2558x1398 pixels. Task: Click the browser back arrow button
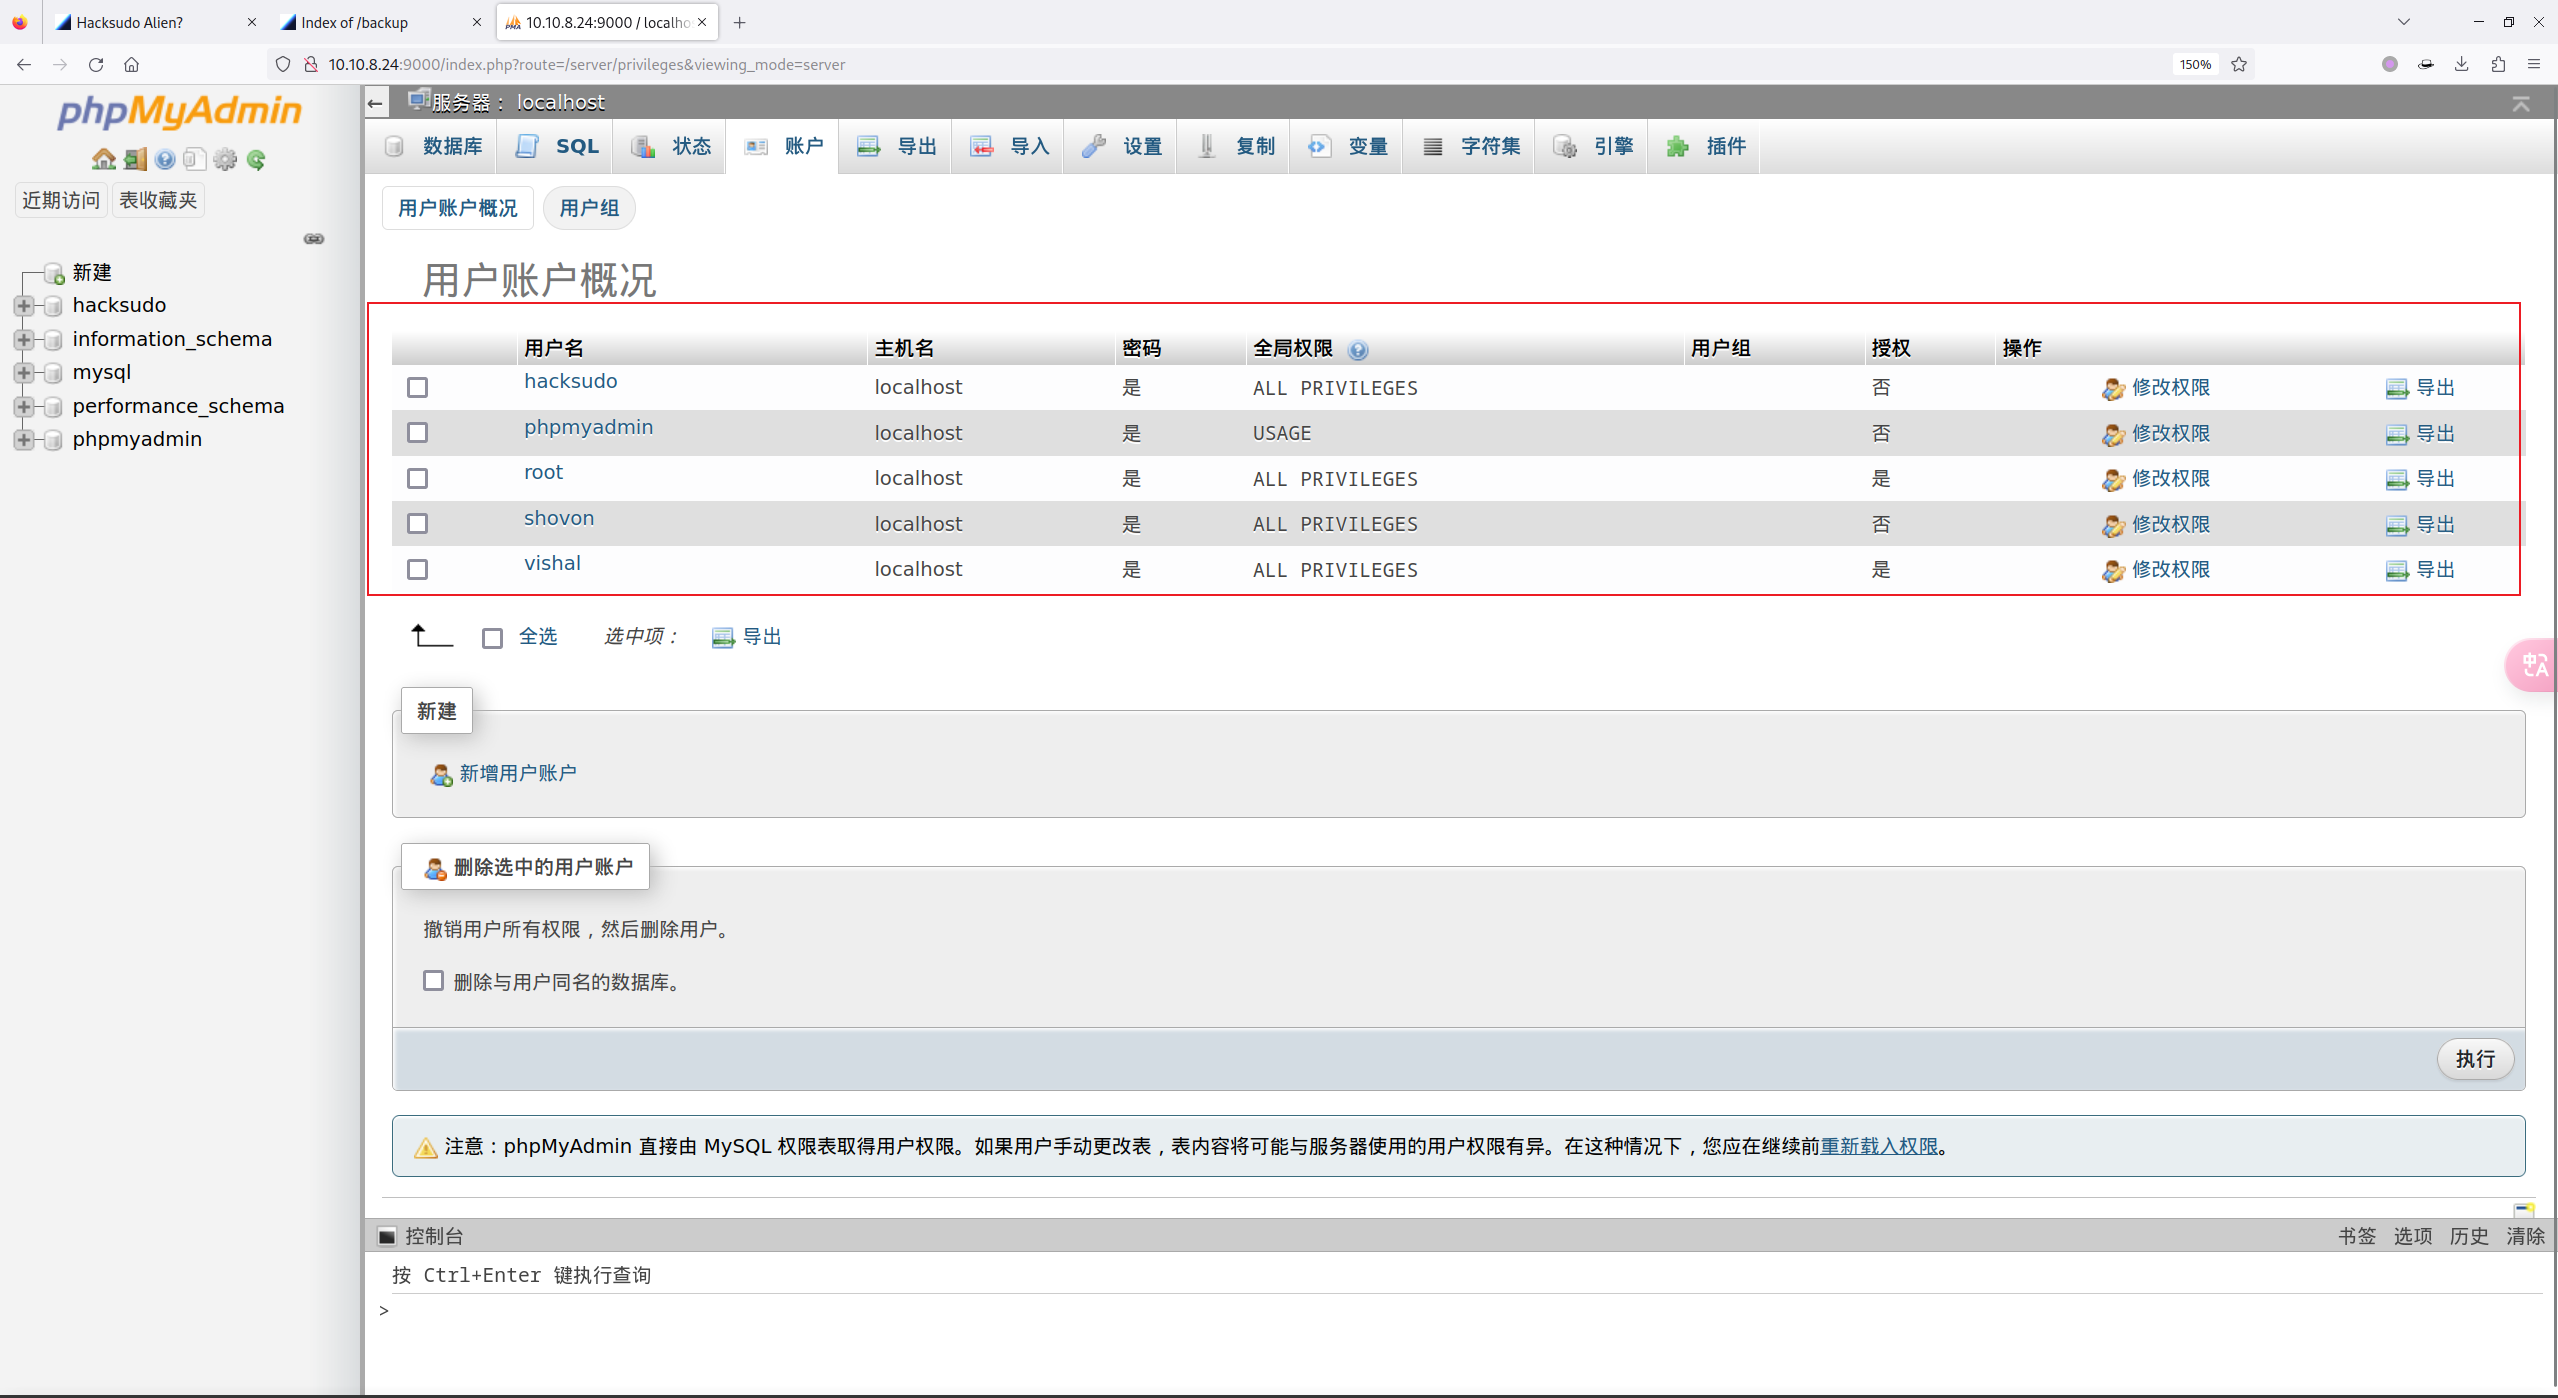24,64
